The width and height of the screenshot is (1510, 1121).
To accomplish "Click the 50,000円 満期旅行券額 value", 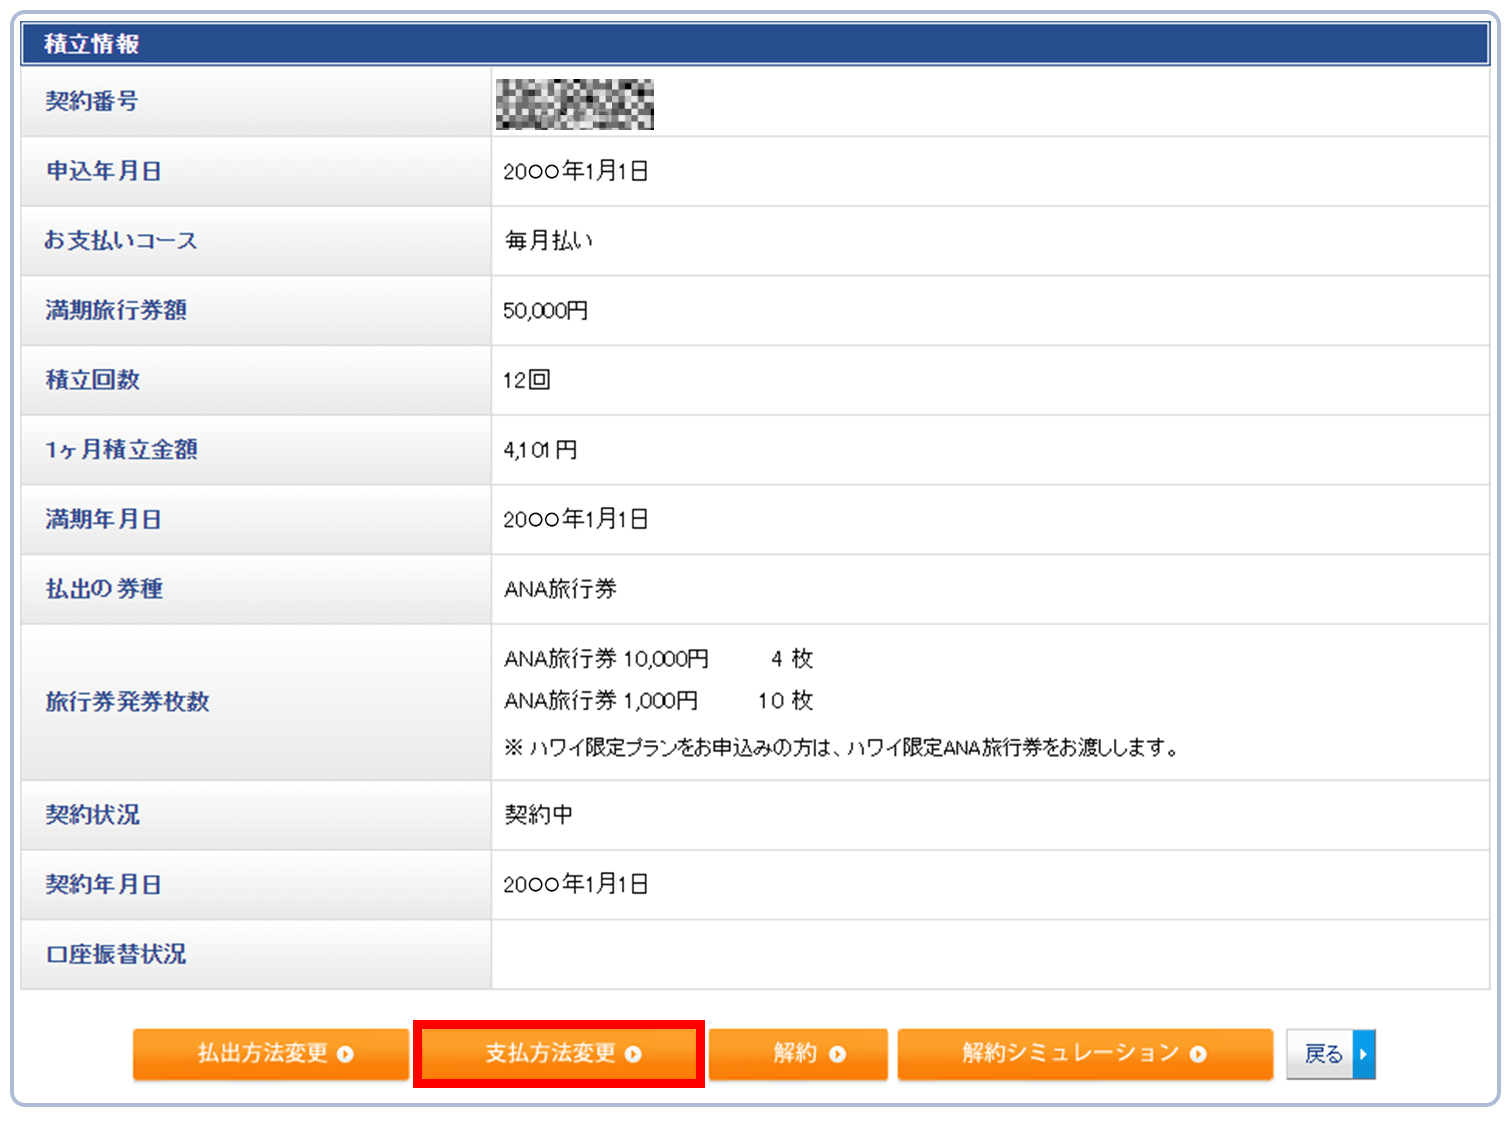I will click(545, 311).
